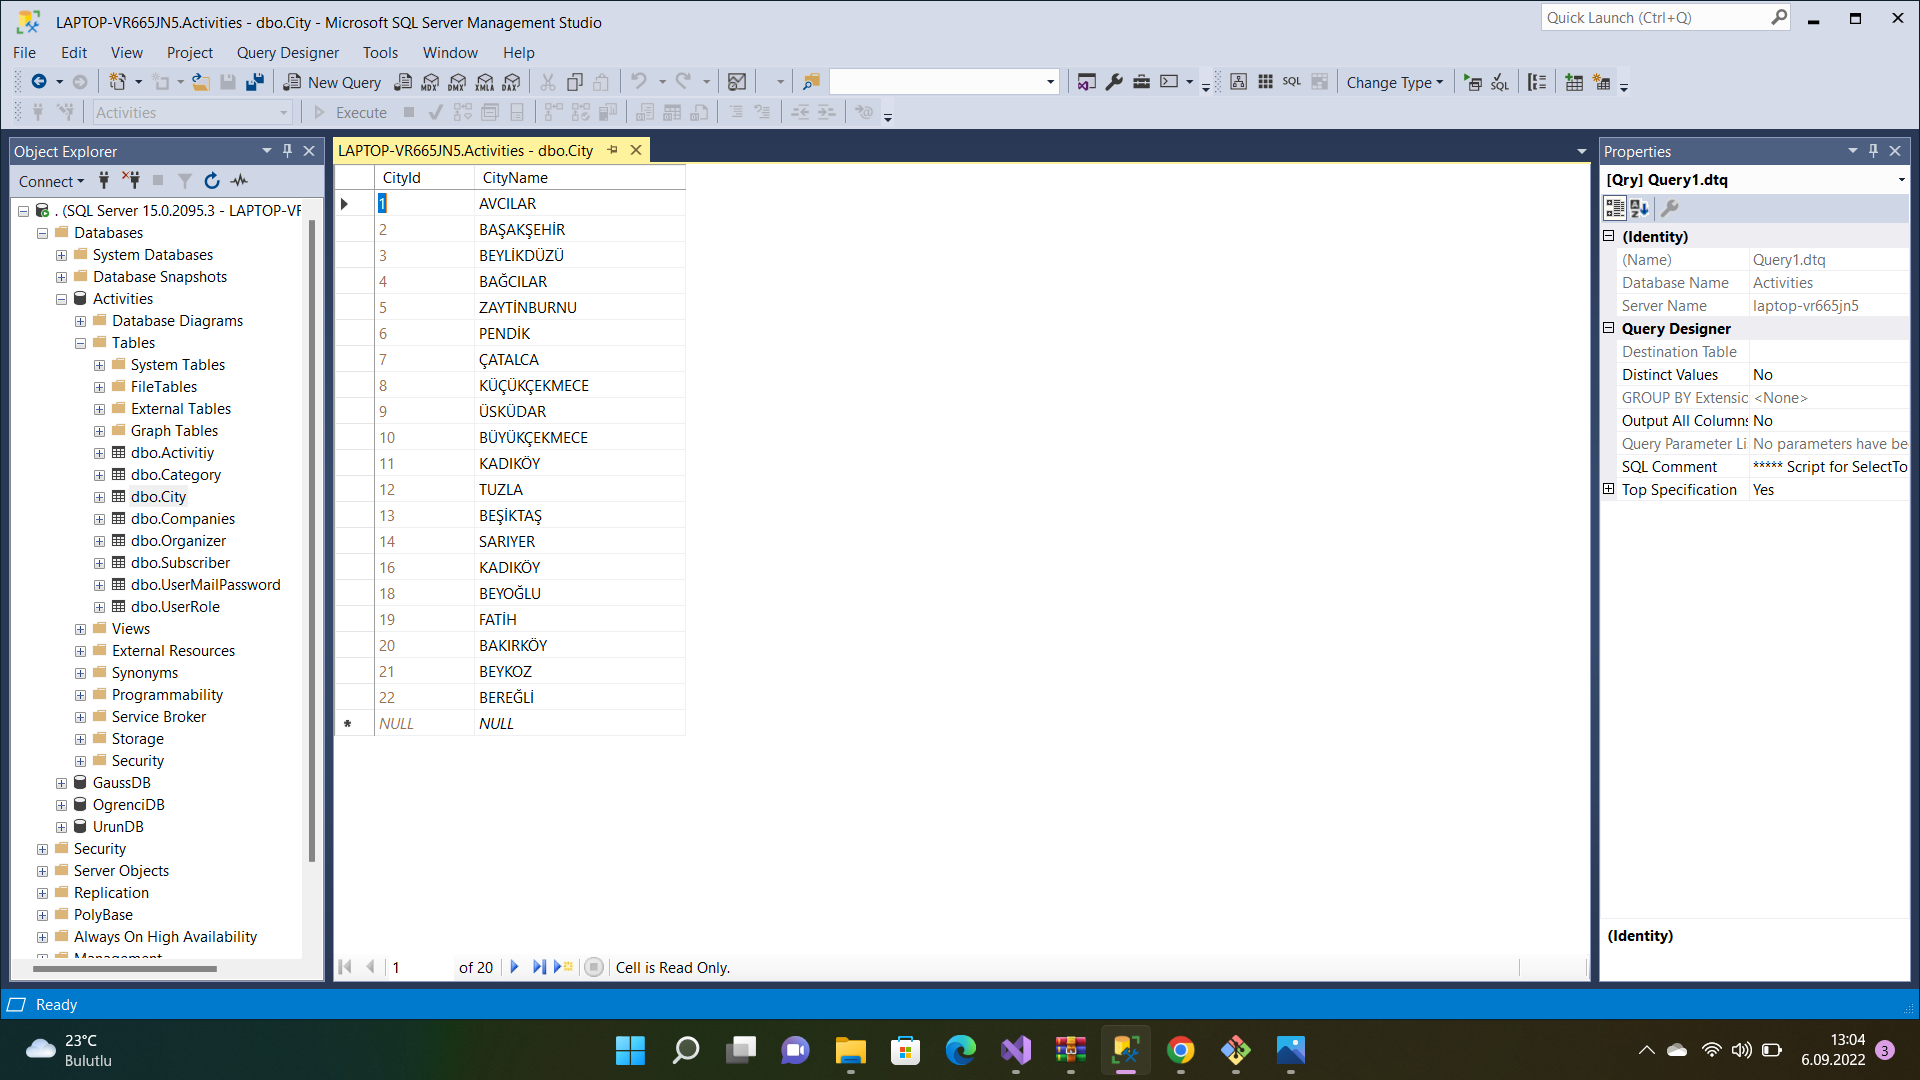Image resolution: width=1920 pixels, height=1080 pixels.
Task: Click the DAX query icon
Action: (x=511, y=82)
